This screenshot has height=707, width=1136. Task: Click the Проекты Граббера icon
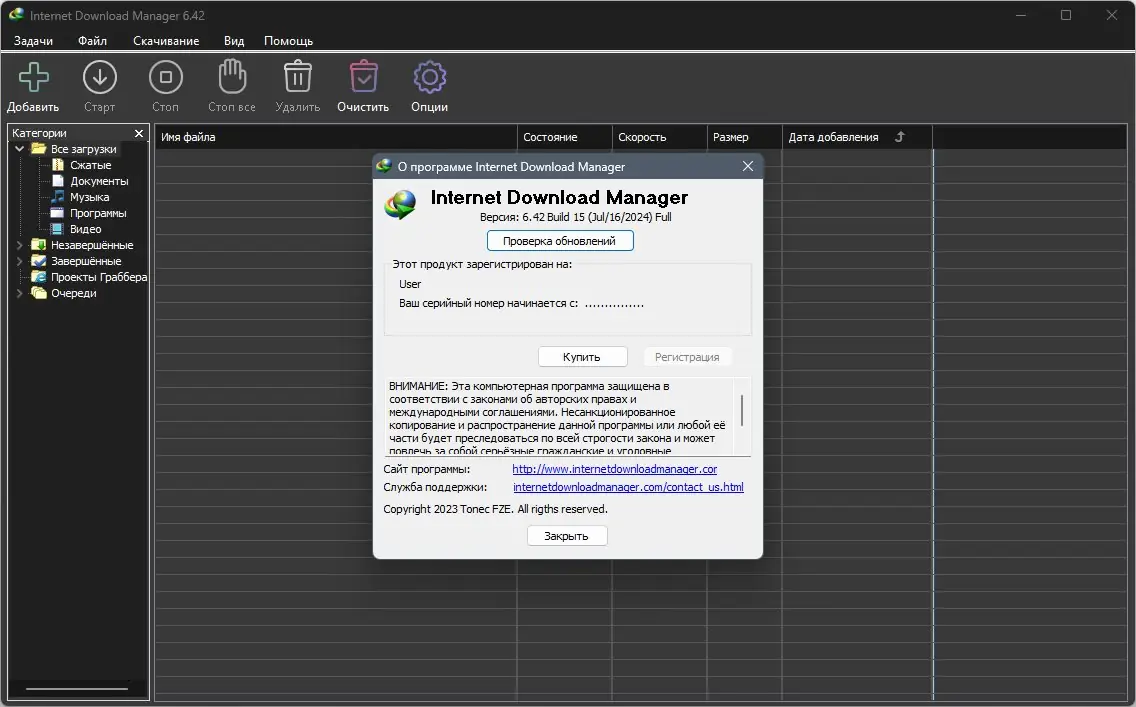38,277
